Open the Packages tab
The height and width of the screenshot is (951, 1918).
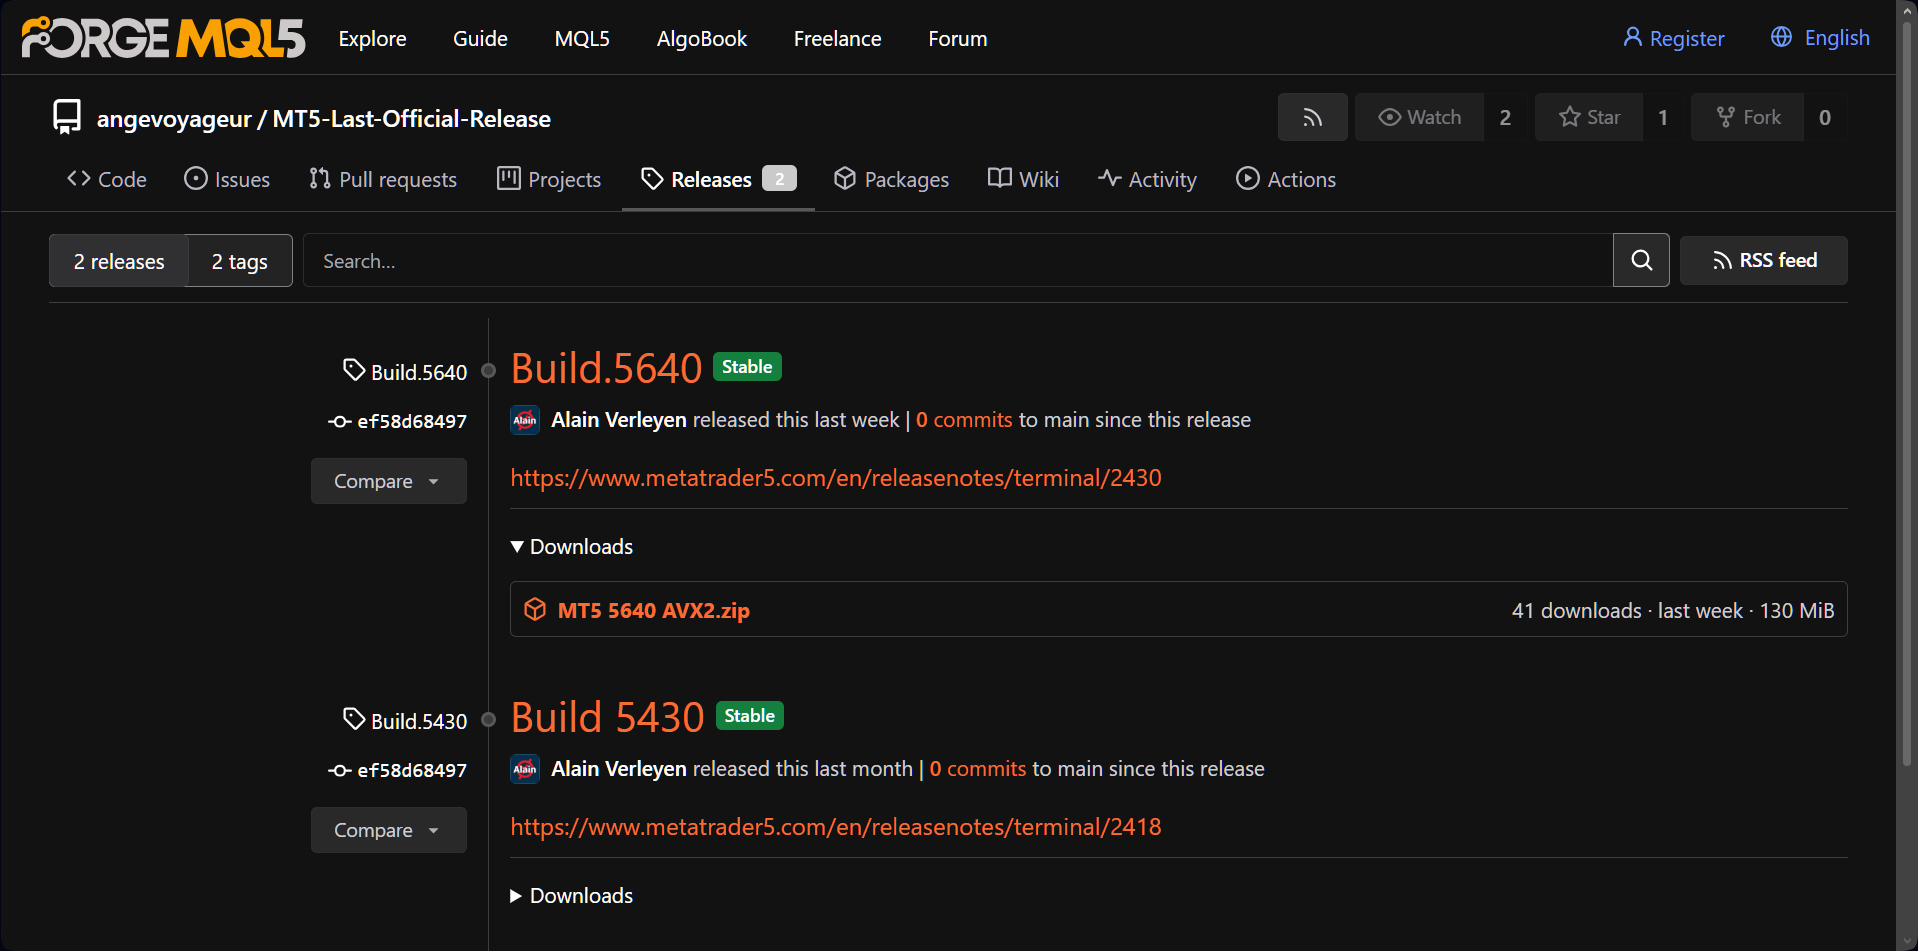[891, 179]
